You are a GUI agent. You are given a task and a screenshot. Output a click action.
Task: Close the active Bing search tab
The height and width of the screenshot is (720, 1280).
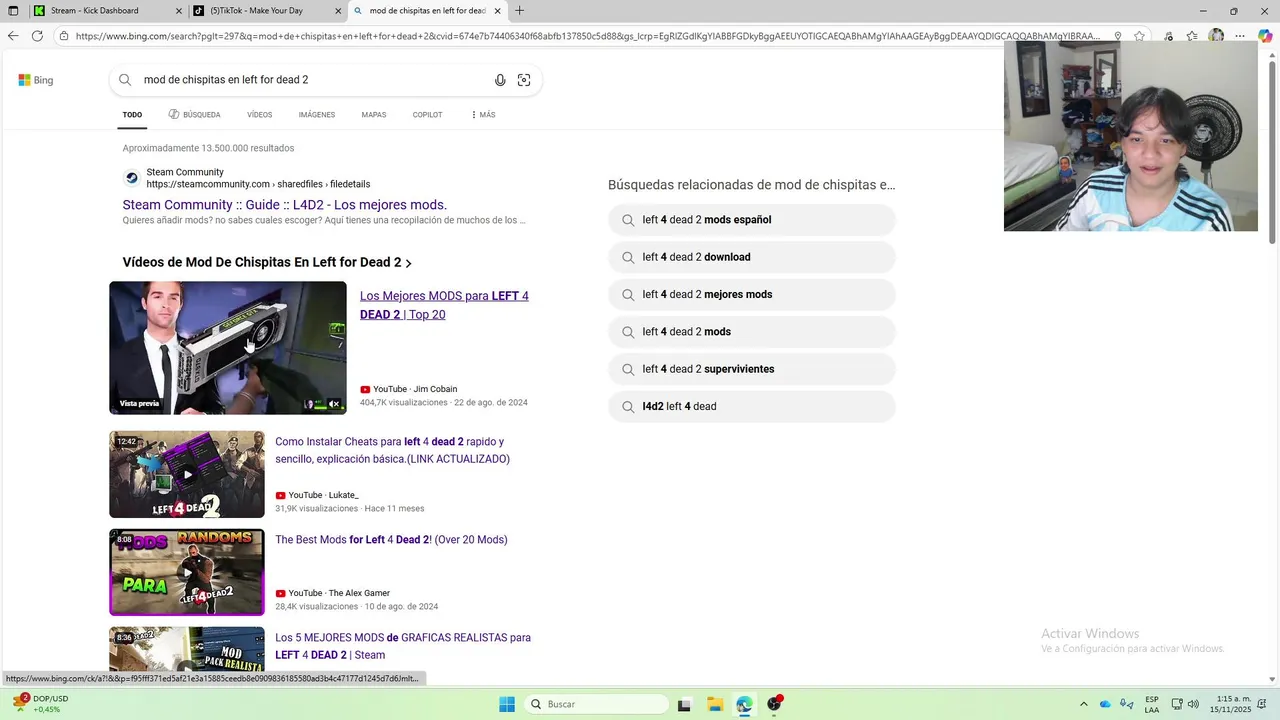click(497, 11)
